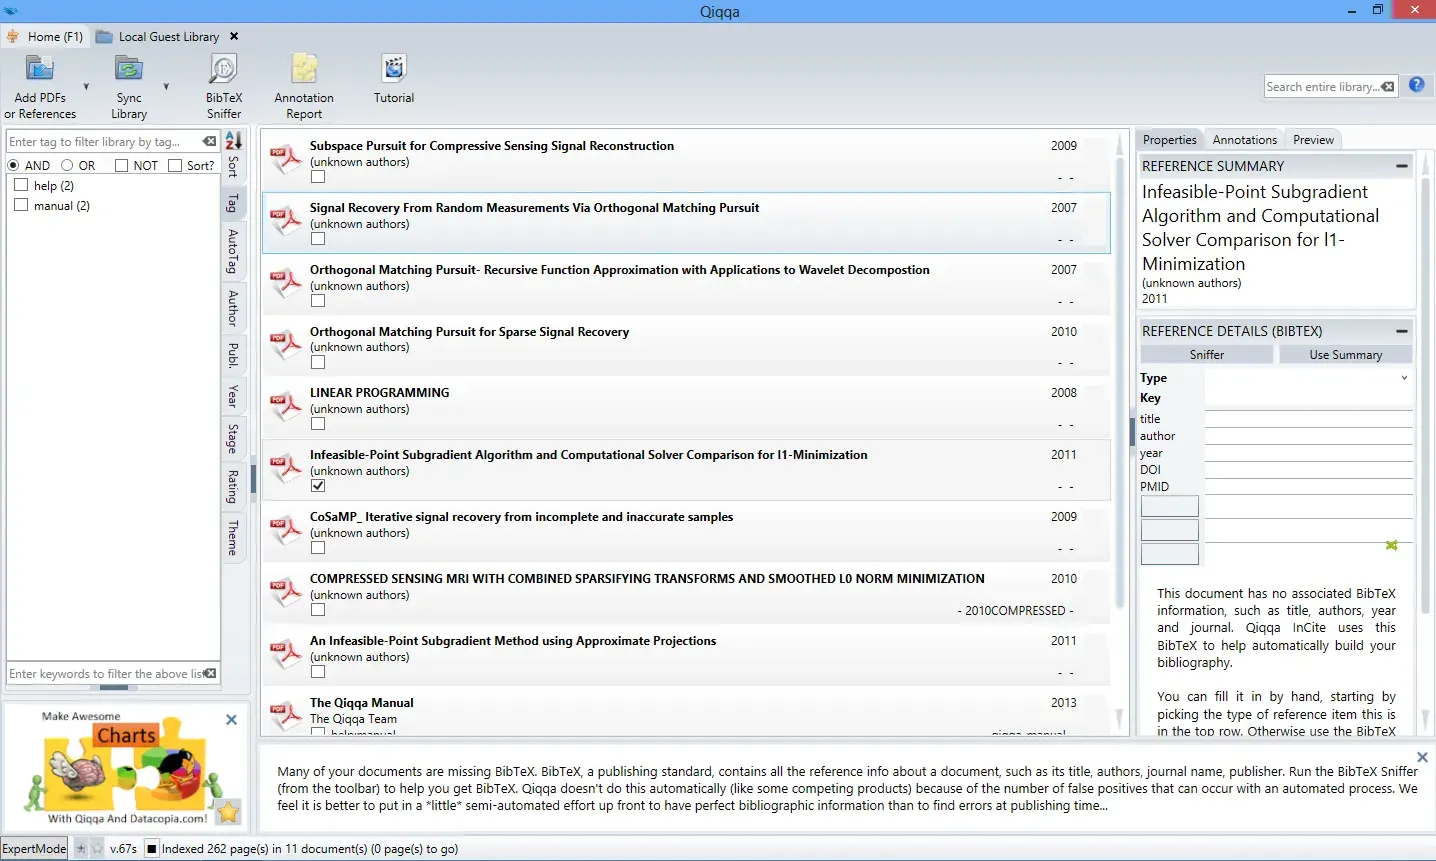The height and width of the screenshot is (861, 1436).
Task: Select the OR radio button
Action: (x=67, y=165)
